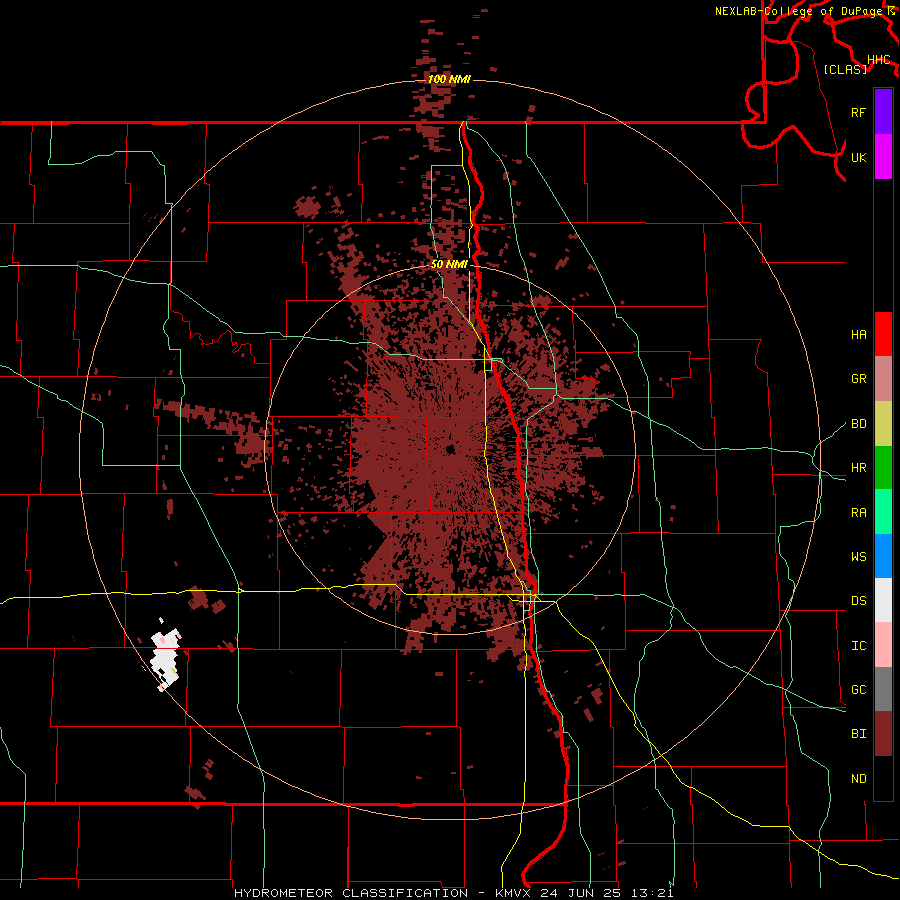Click the white dry snow echo cluster
Viewport: 900px width, 900px height.
pyautogui.click(x=167, y=658)
